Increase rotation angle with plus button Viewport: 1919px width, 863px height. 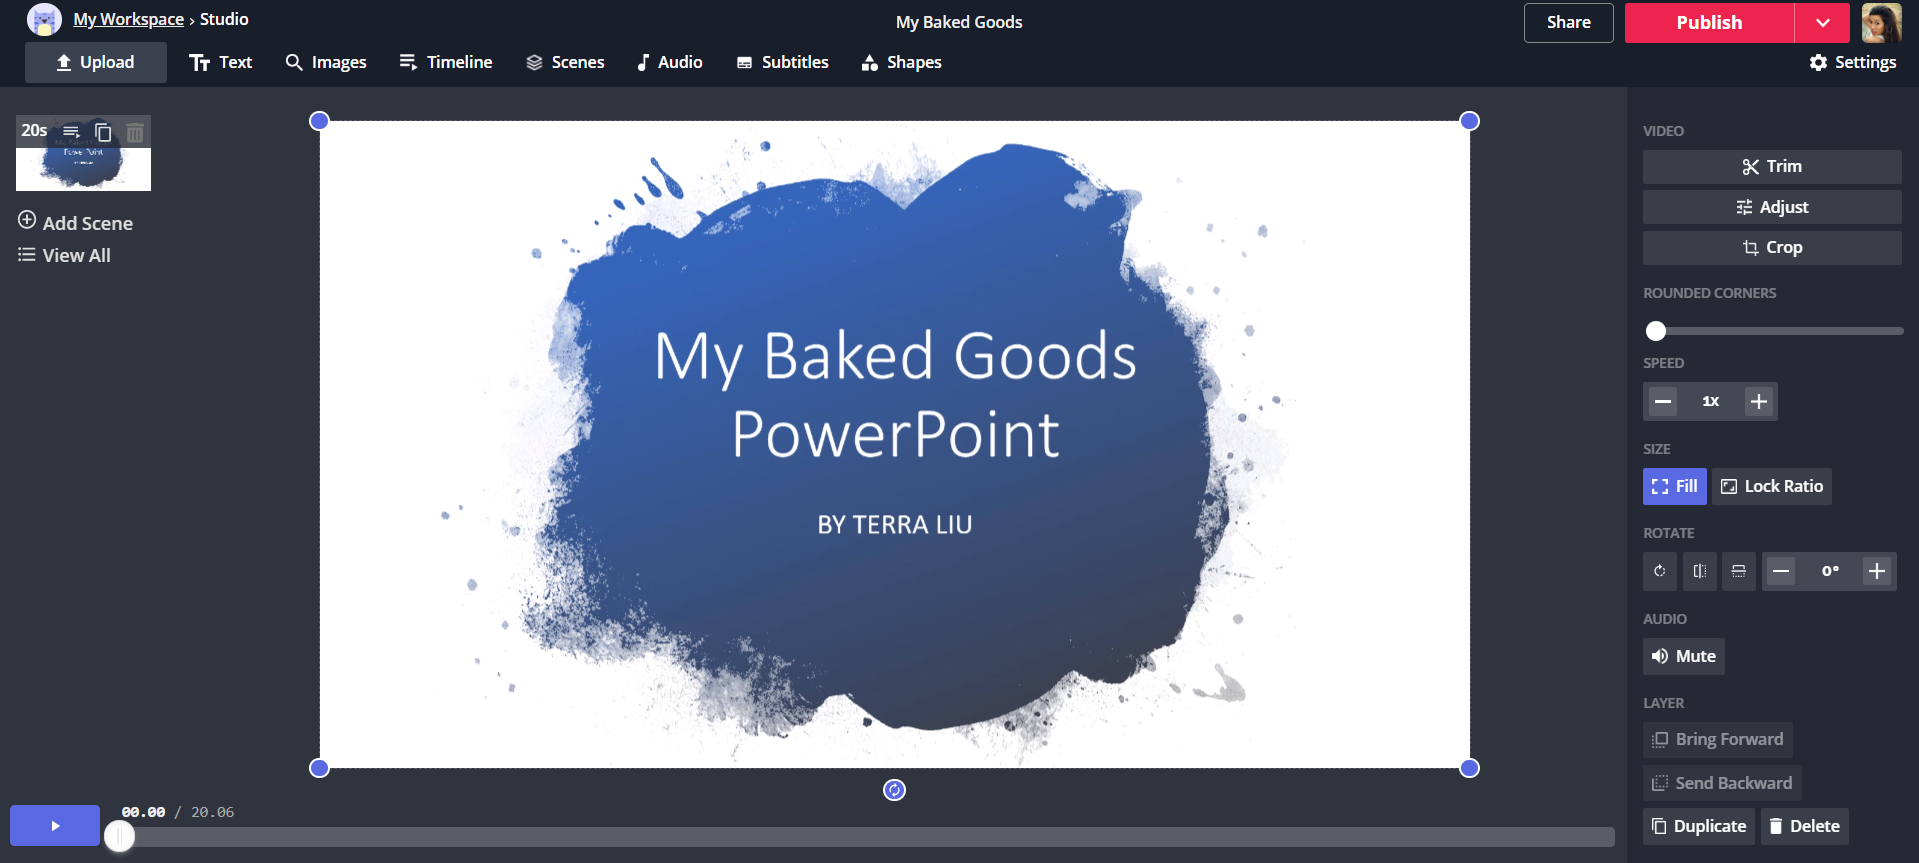pos(1877,571)
